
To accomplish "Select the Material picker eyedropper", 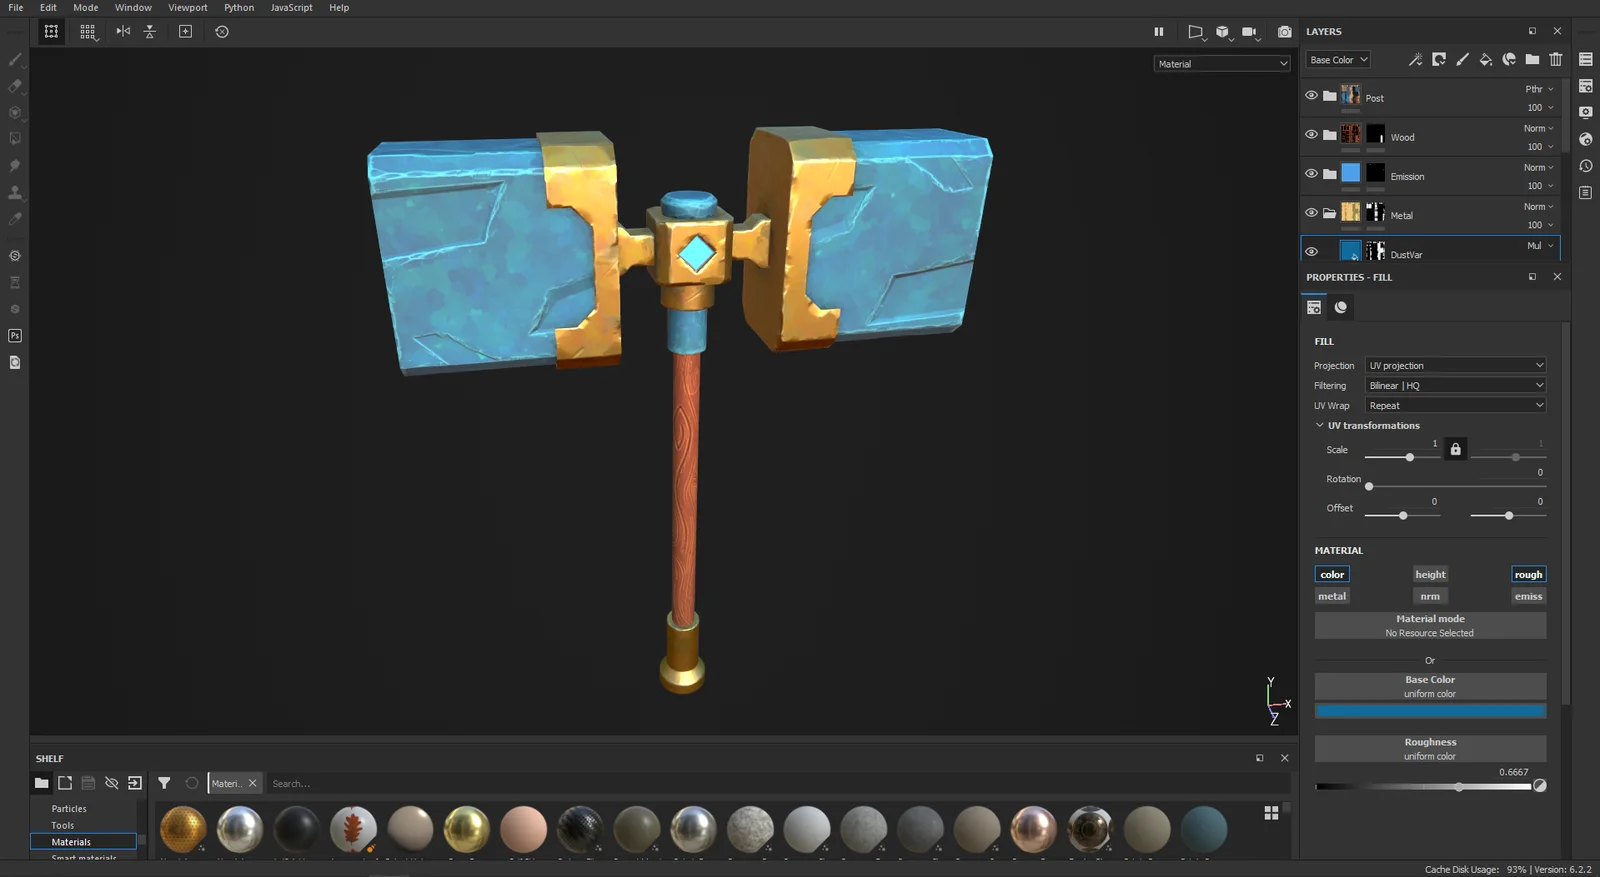I will point(15,218).
